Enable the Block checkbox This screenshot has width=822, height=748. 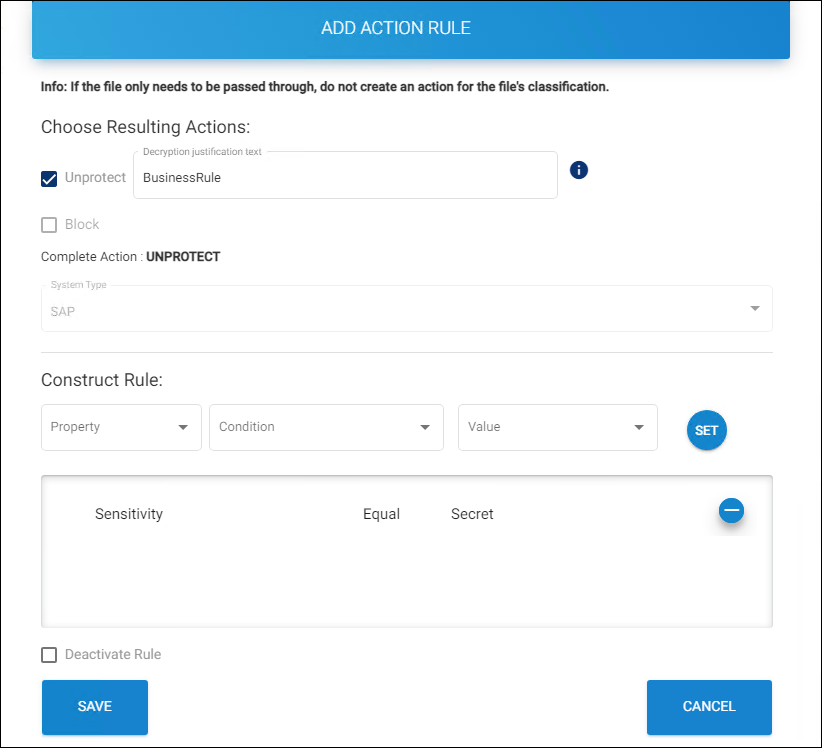[49, 225]
